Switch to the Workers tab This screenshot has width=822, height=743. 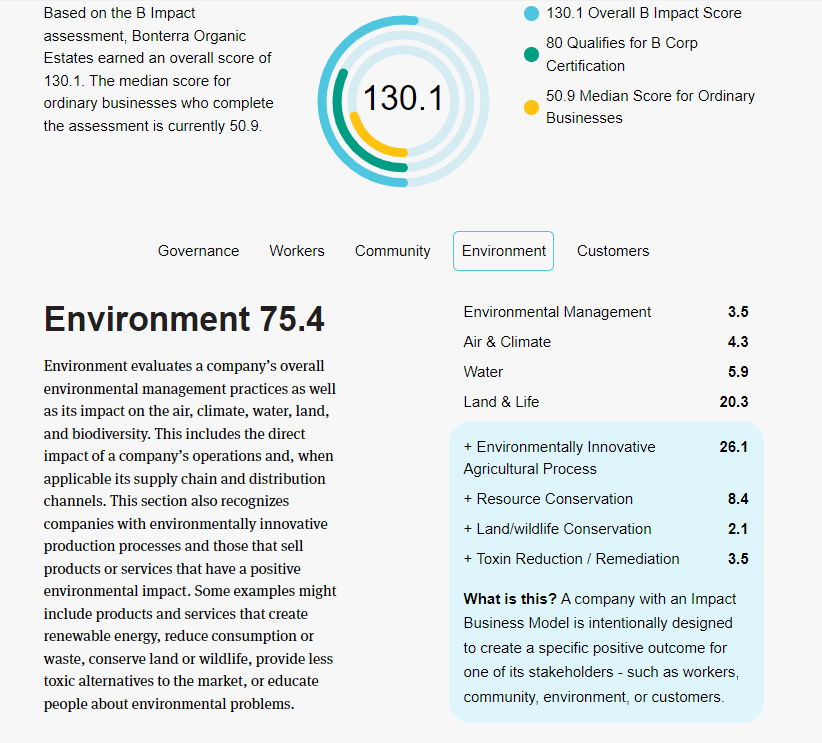[297, 251]
